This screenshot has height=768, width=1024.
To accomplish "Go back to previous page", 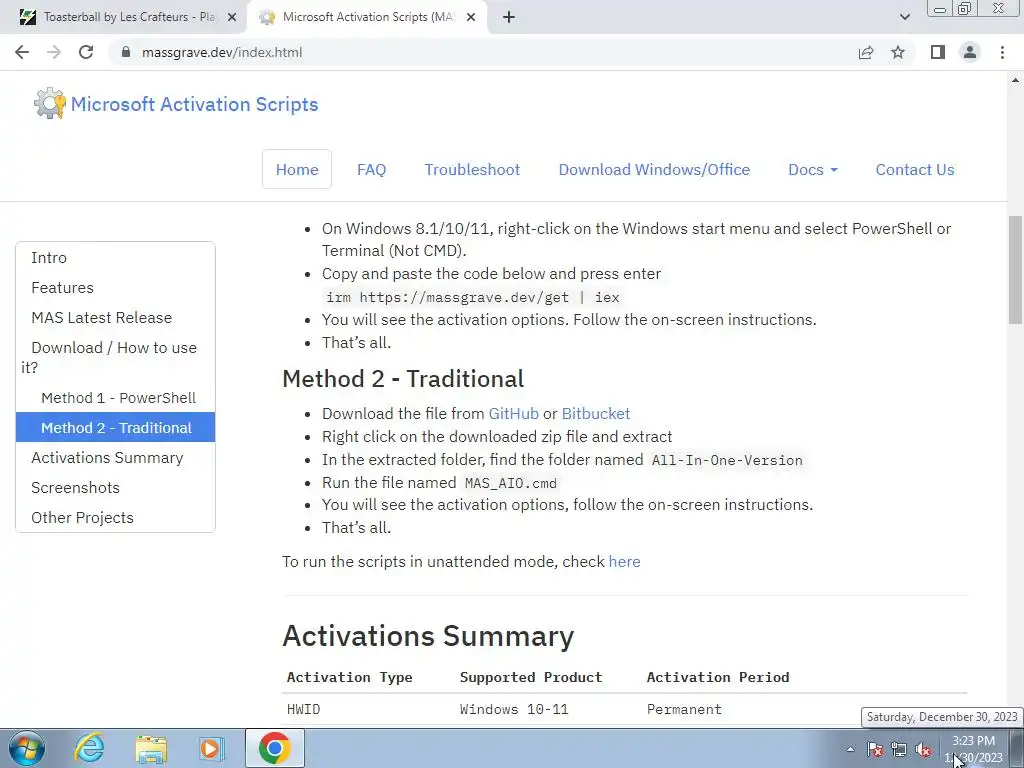I will tap(22, 52).
